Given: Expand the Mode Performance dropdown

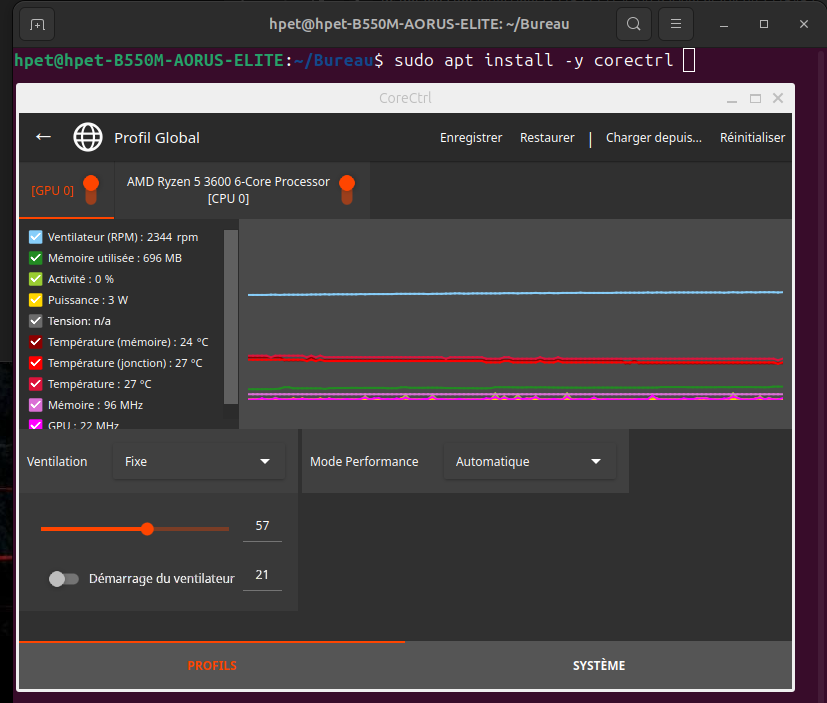Looking at the screenshot, I should tap(529, 462).
